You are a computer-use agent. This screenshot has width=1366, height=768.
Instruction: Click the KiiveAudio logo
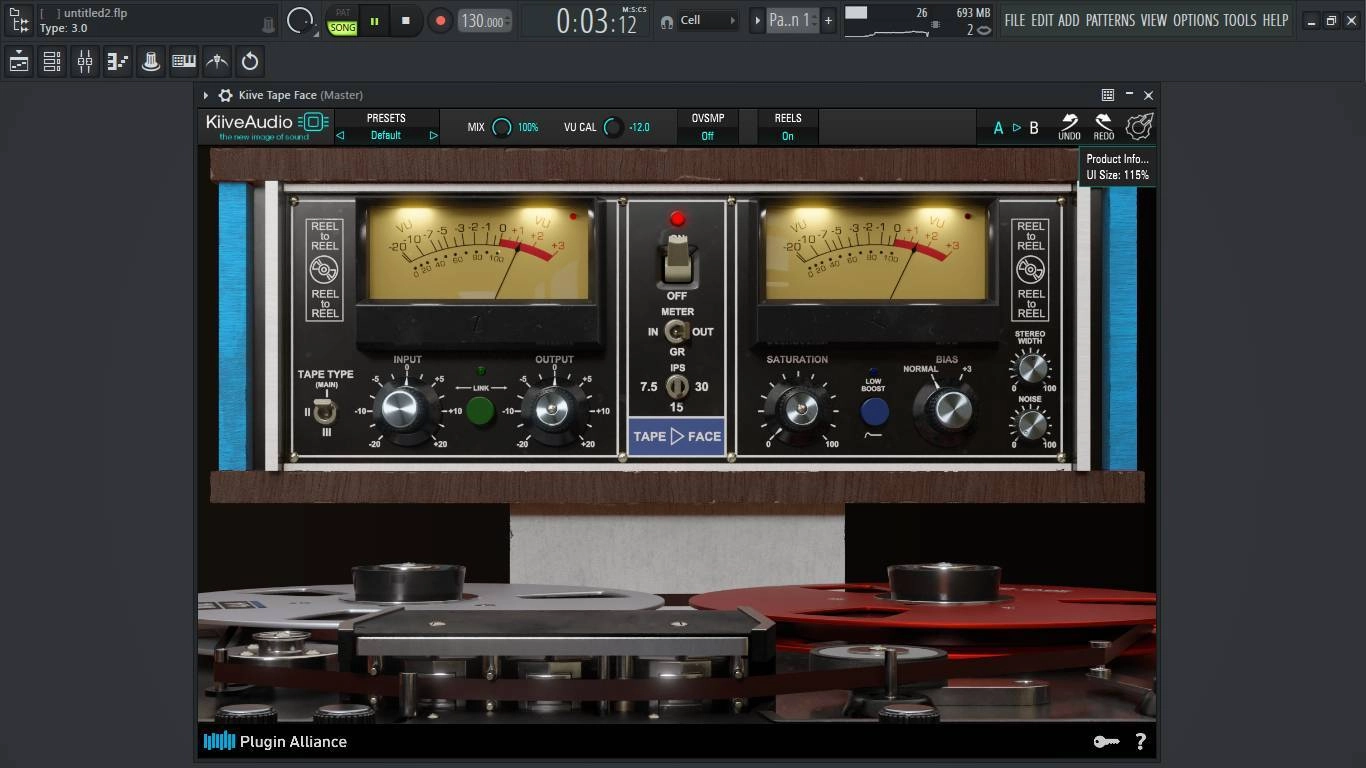pyautogui.click(x=267, y=127)
